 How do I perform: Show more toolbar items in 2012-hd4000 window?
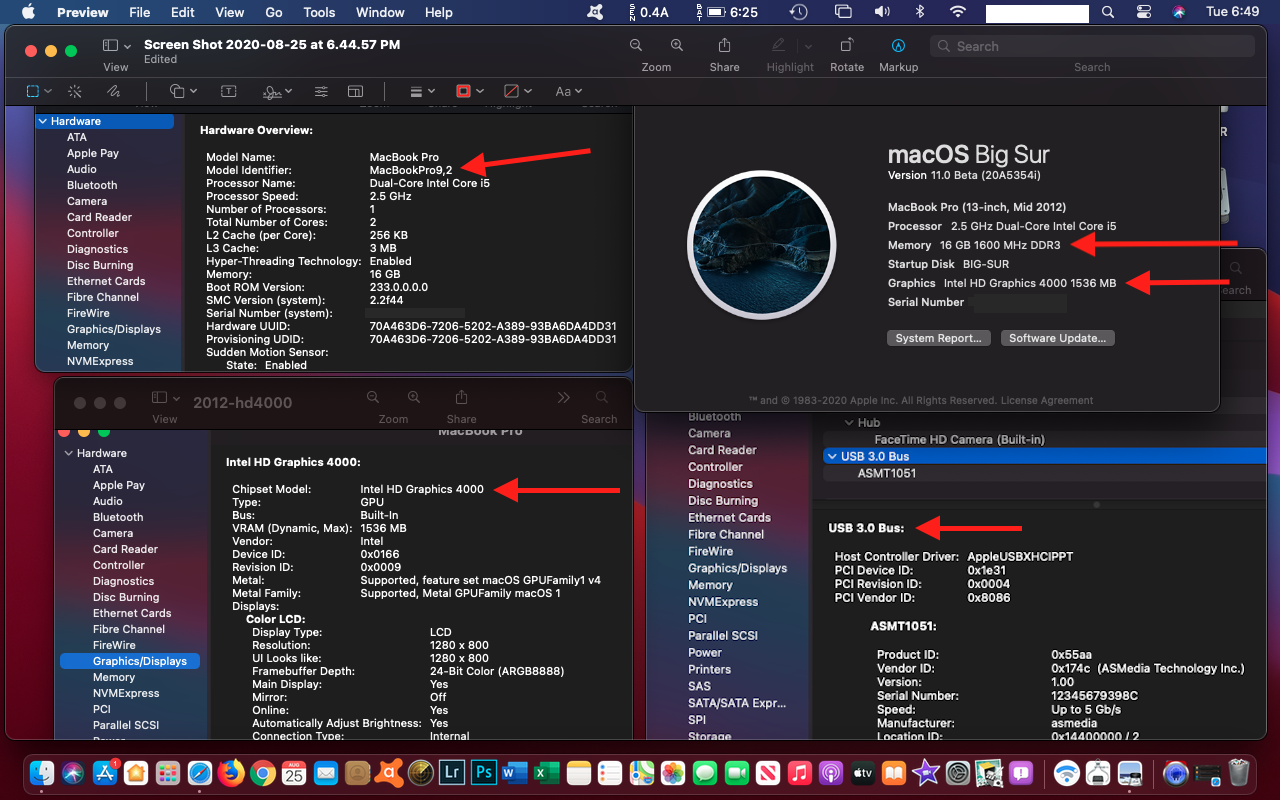pos(563,397)
